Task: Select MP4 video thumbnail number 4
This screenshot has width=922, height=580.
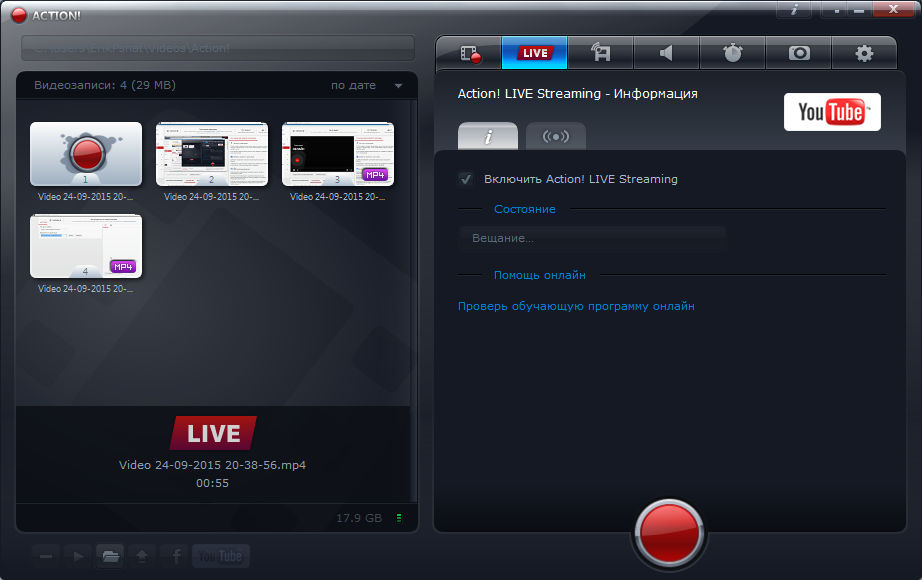Action: 86,246
